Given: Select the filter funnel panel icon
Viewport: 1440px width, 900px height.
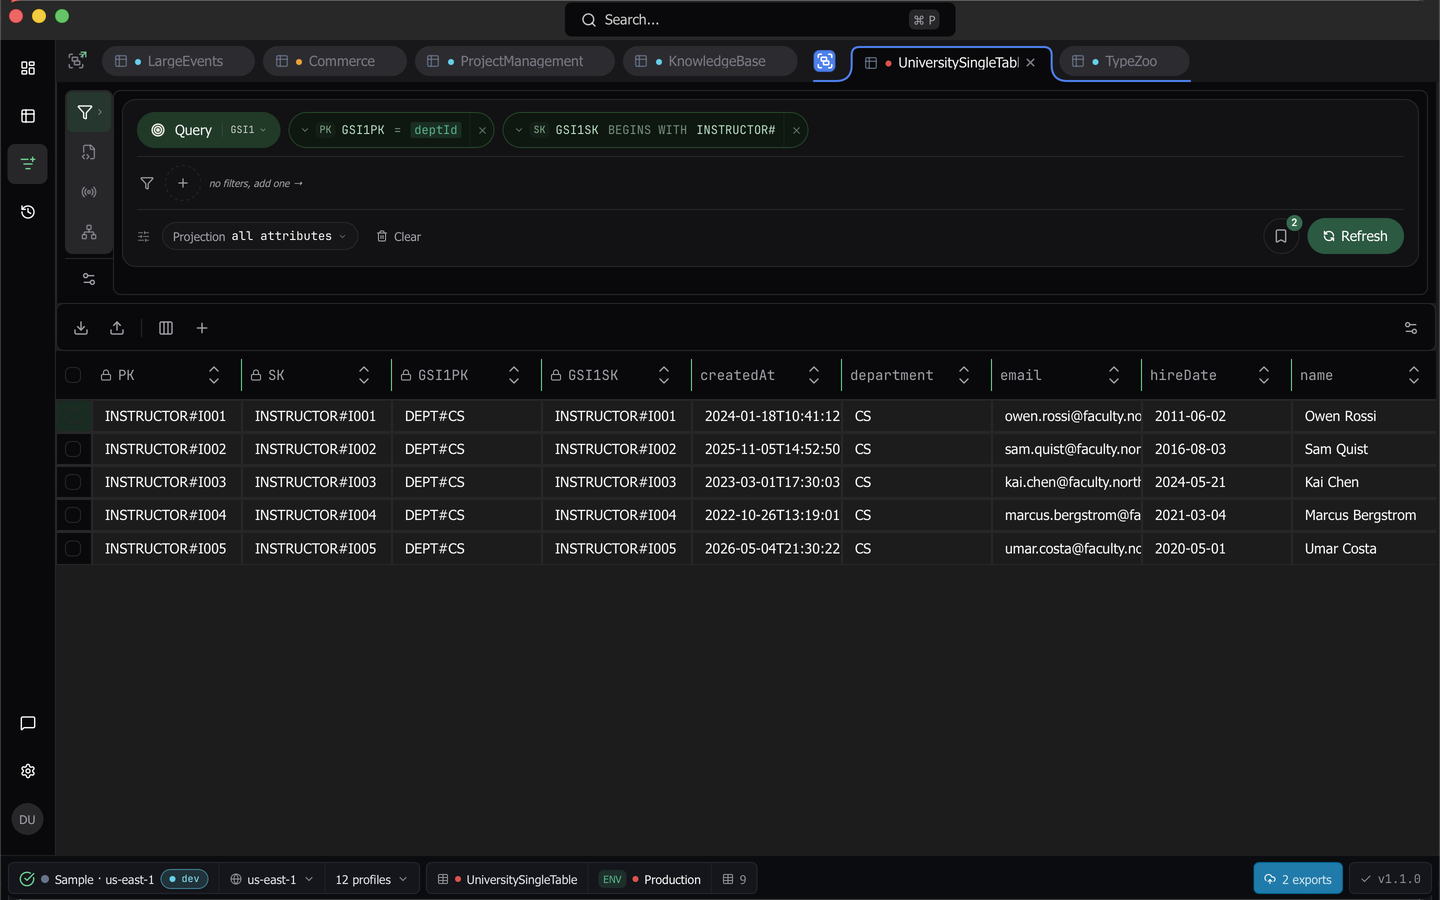Looking at the screenshot, I should coord(88,112).
